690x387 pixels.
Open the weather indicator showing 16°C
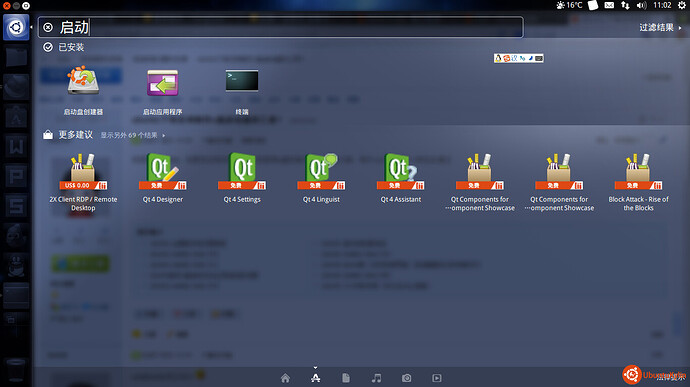pos(569,5)
